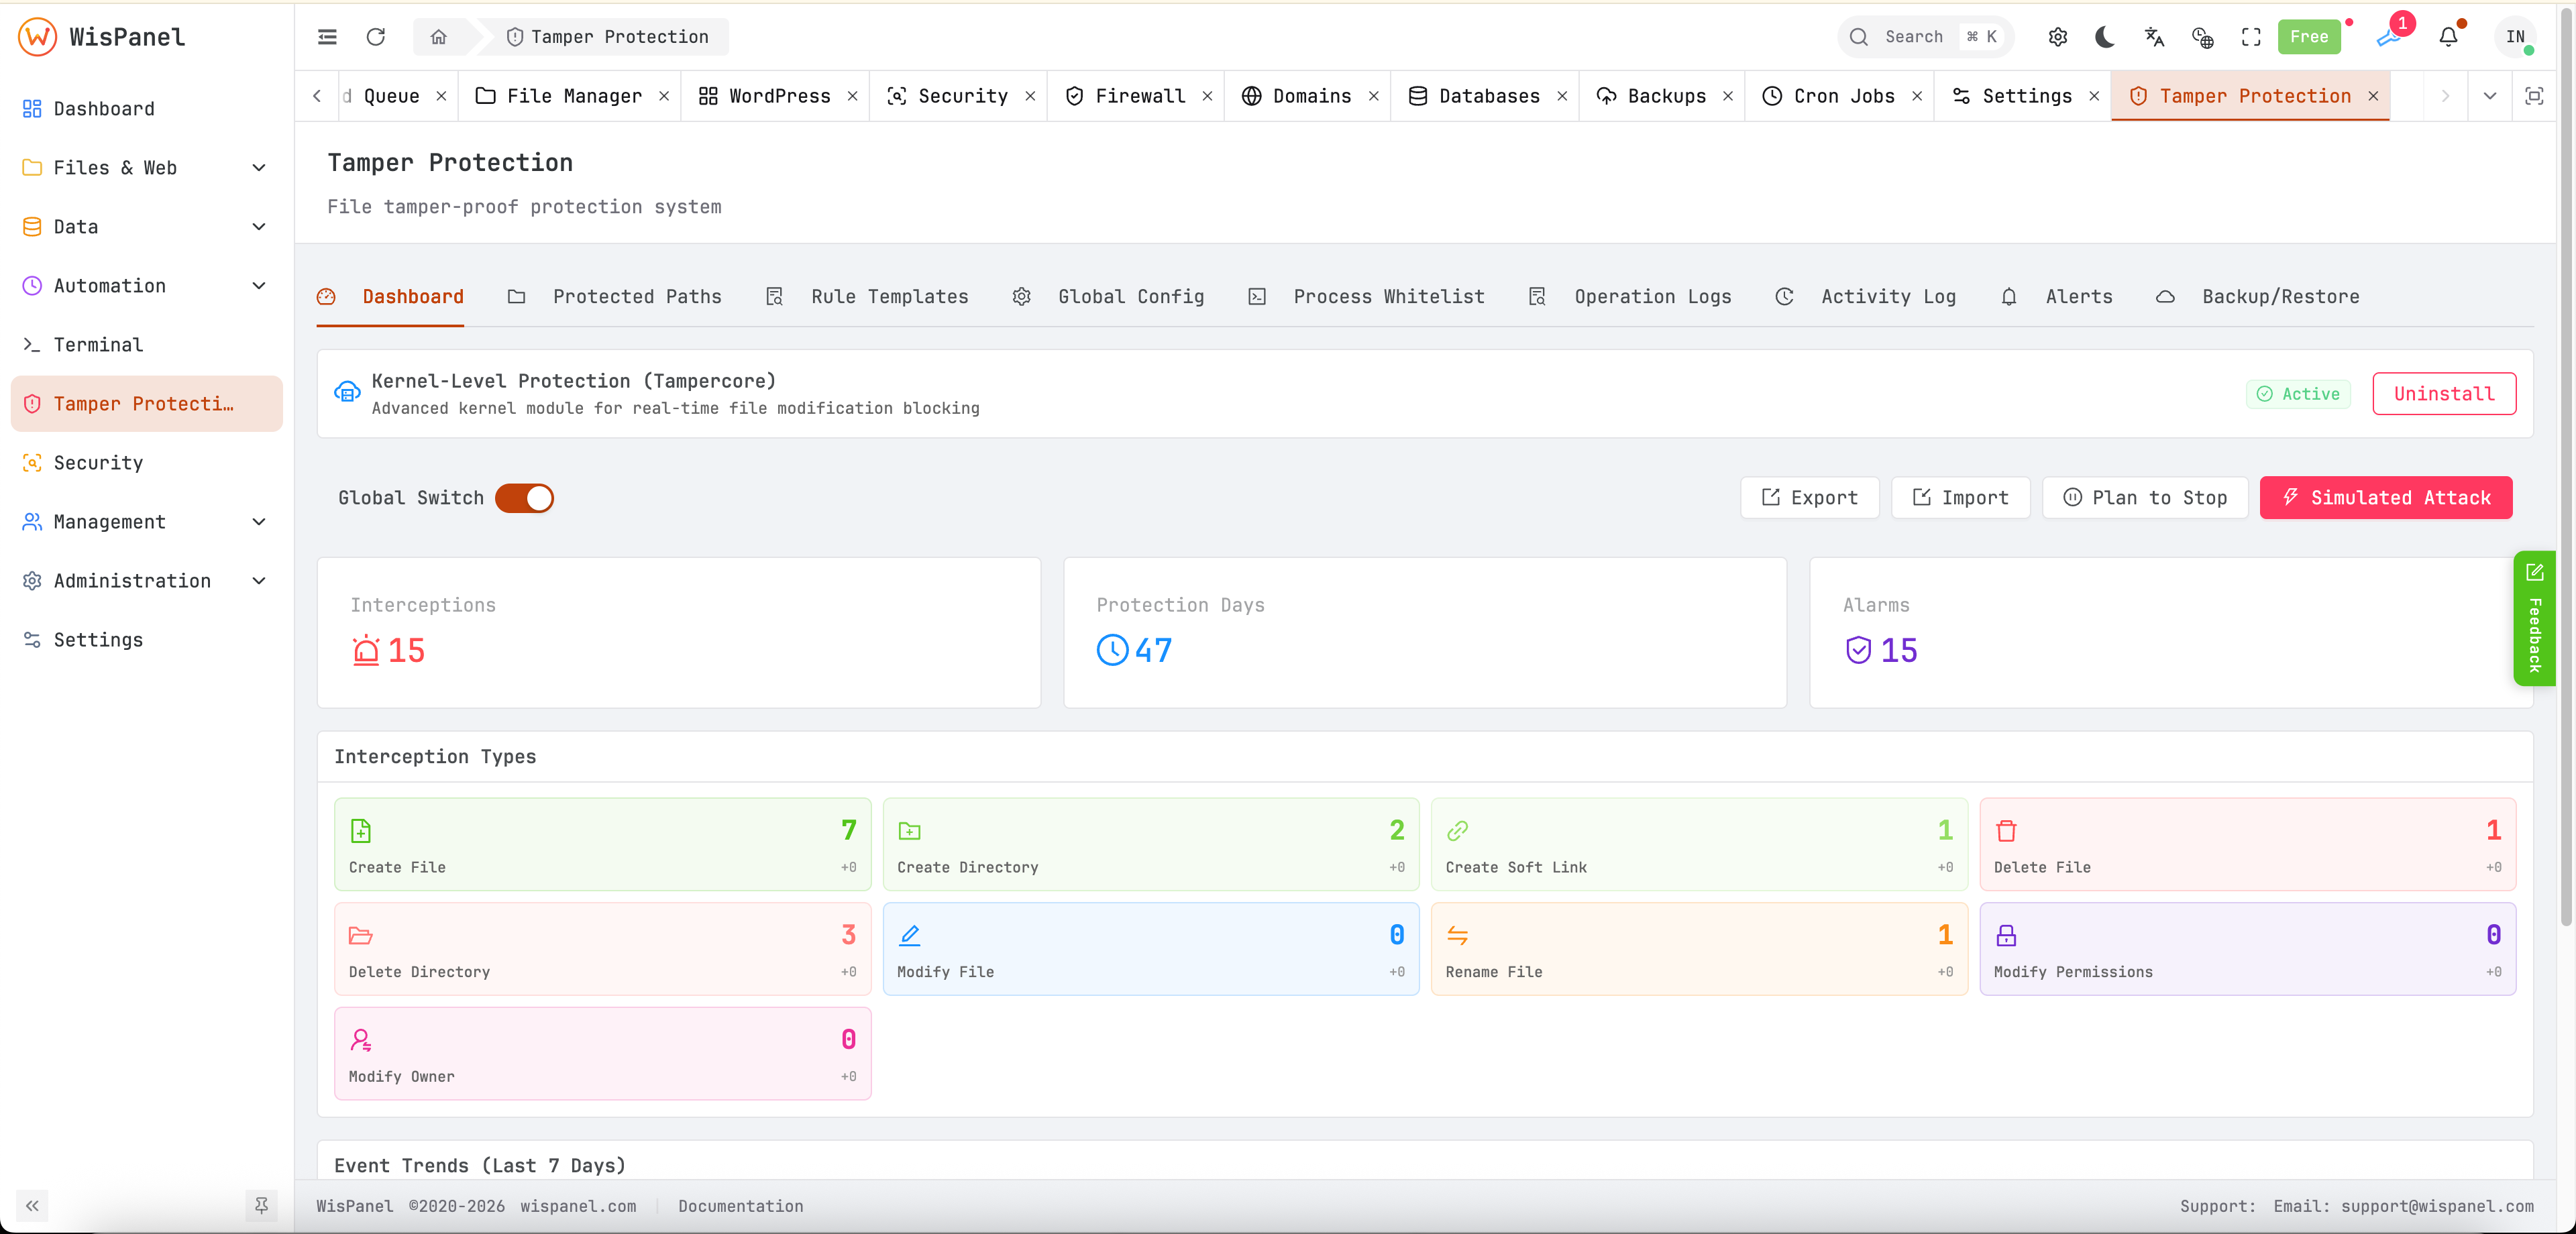Open the Process Whitelist tab

pyautogui.click(x=1367, y=297)
